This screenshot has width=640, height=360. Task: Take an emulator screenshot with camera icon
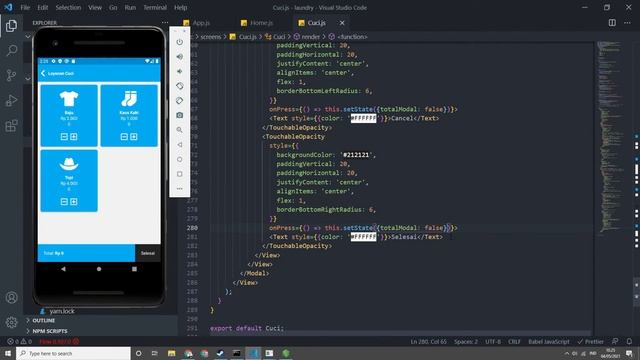[x=180, y=116]
